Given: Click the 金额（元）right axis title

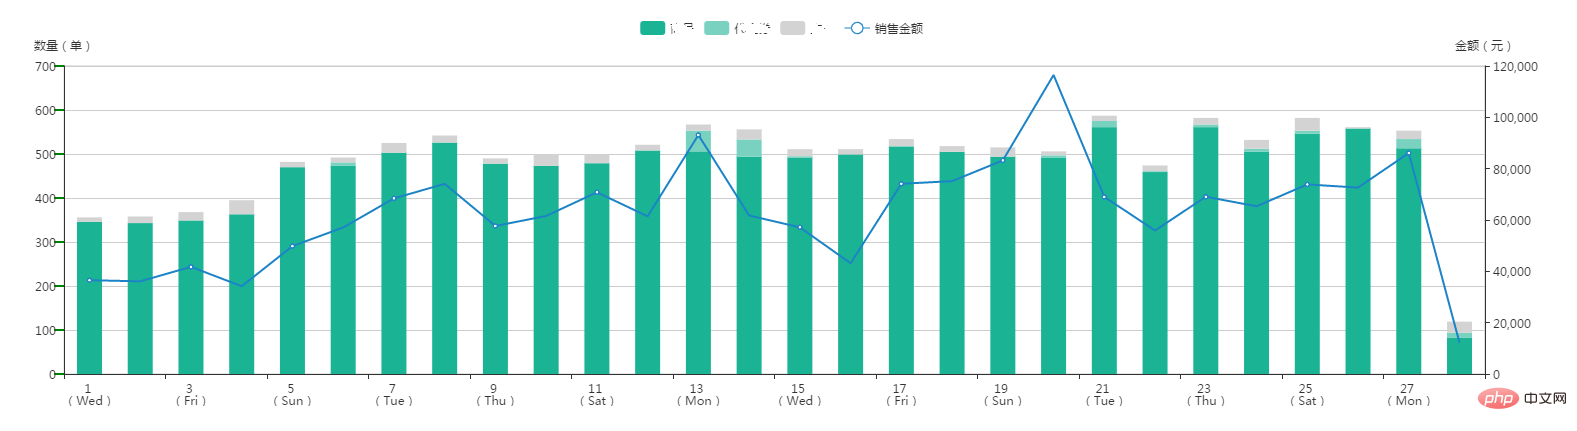Looking at the screenshot, I should [1482, 46].
